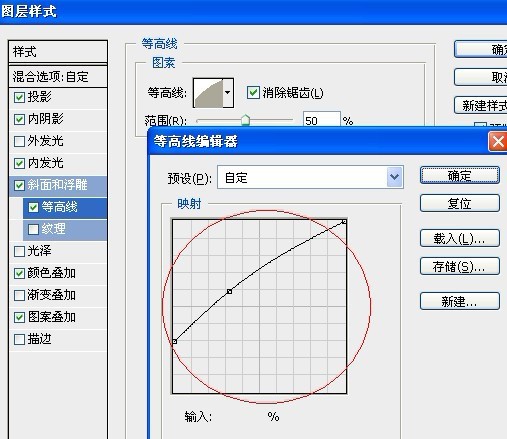
Task: Click the 范围 range slider handle
Action: pos(245,120)
